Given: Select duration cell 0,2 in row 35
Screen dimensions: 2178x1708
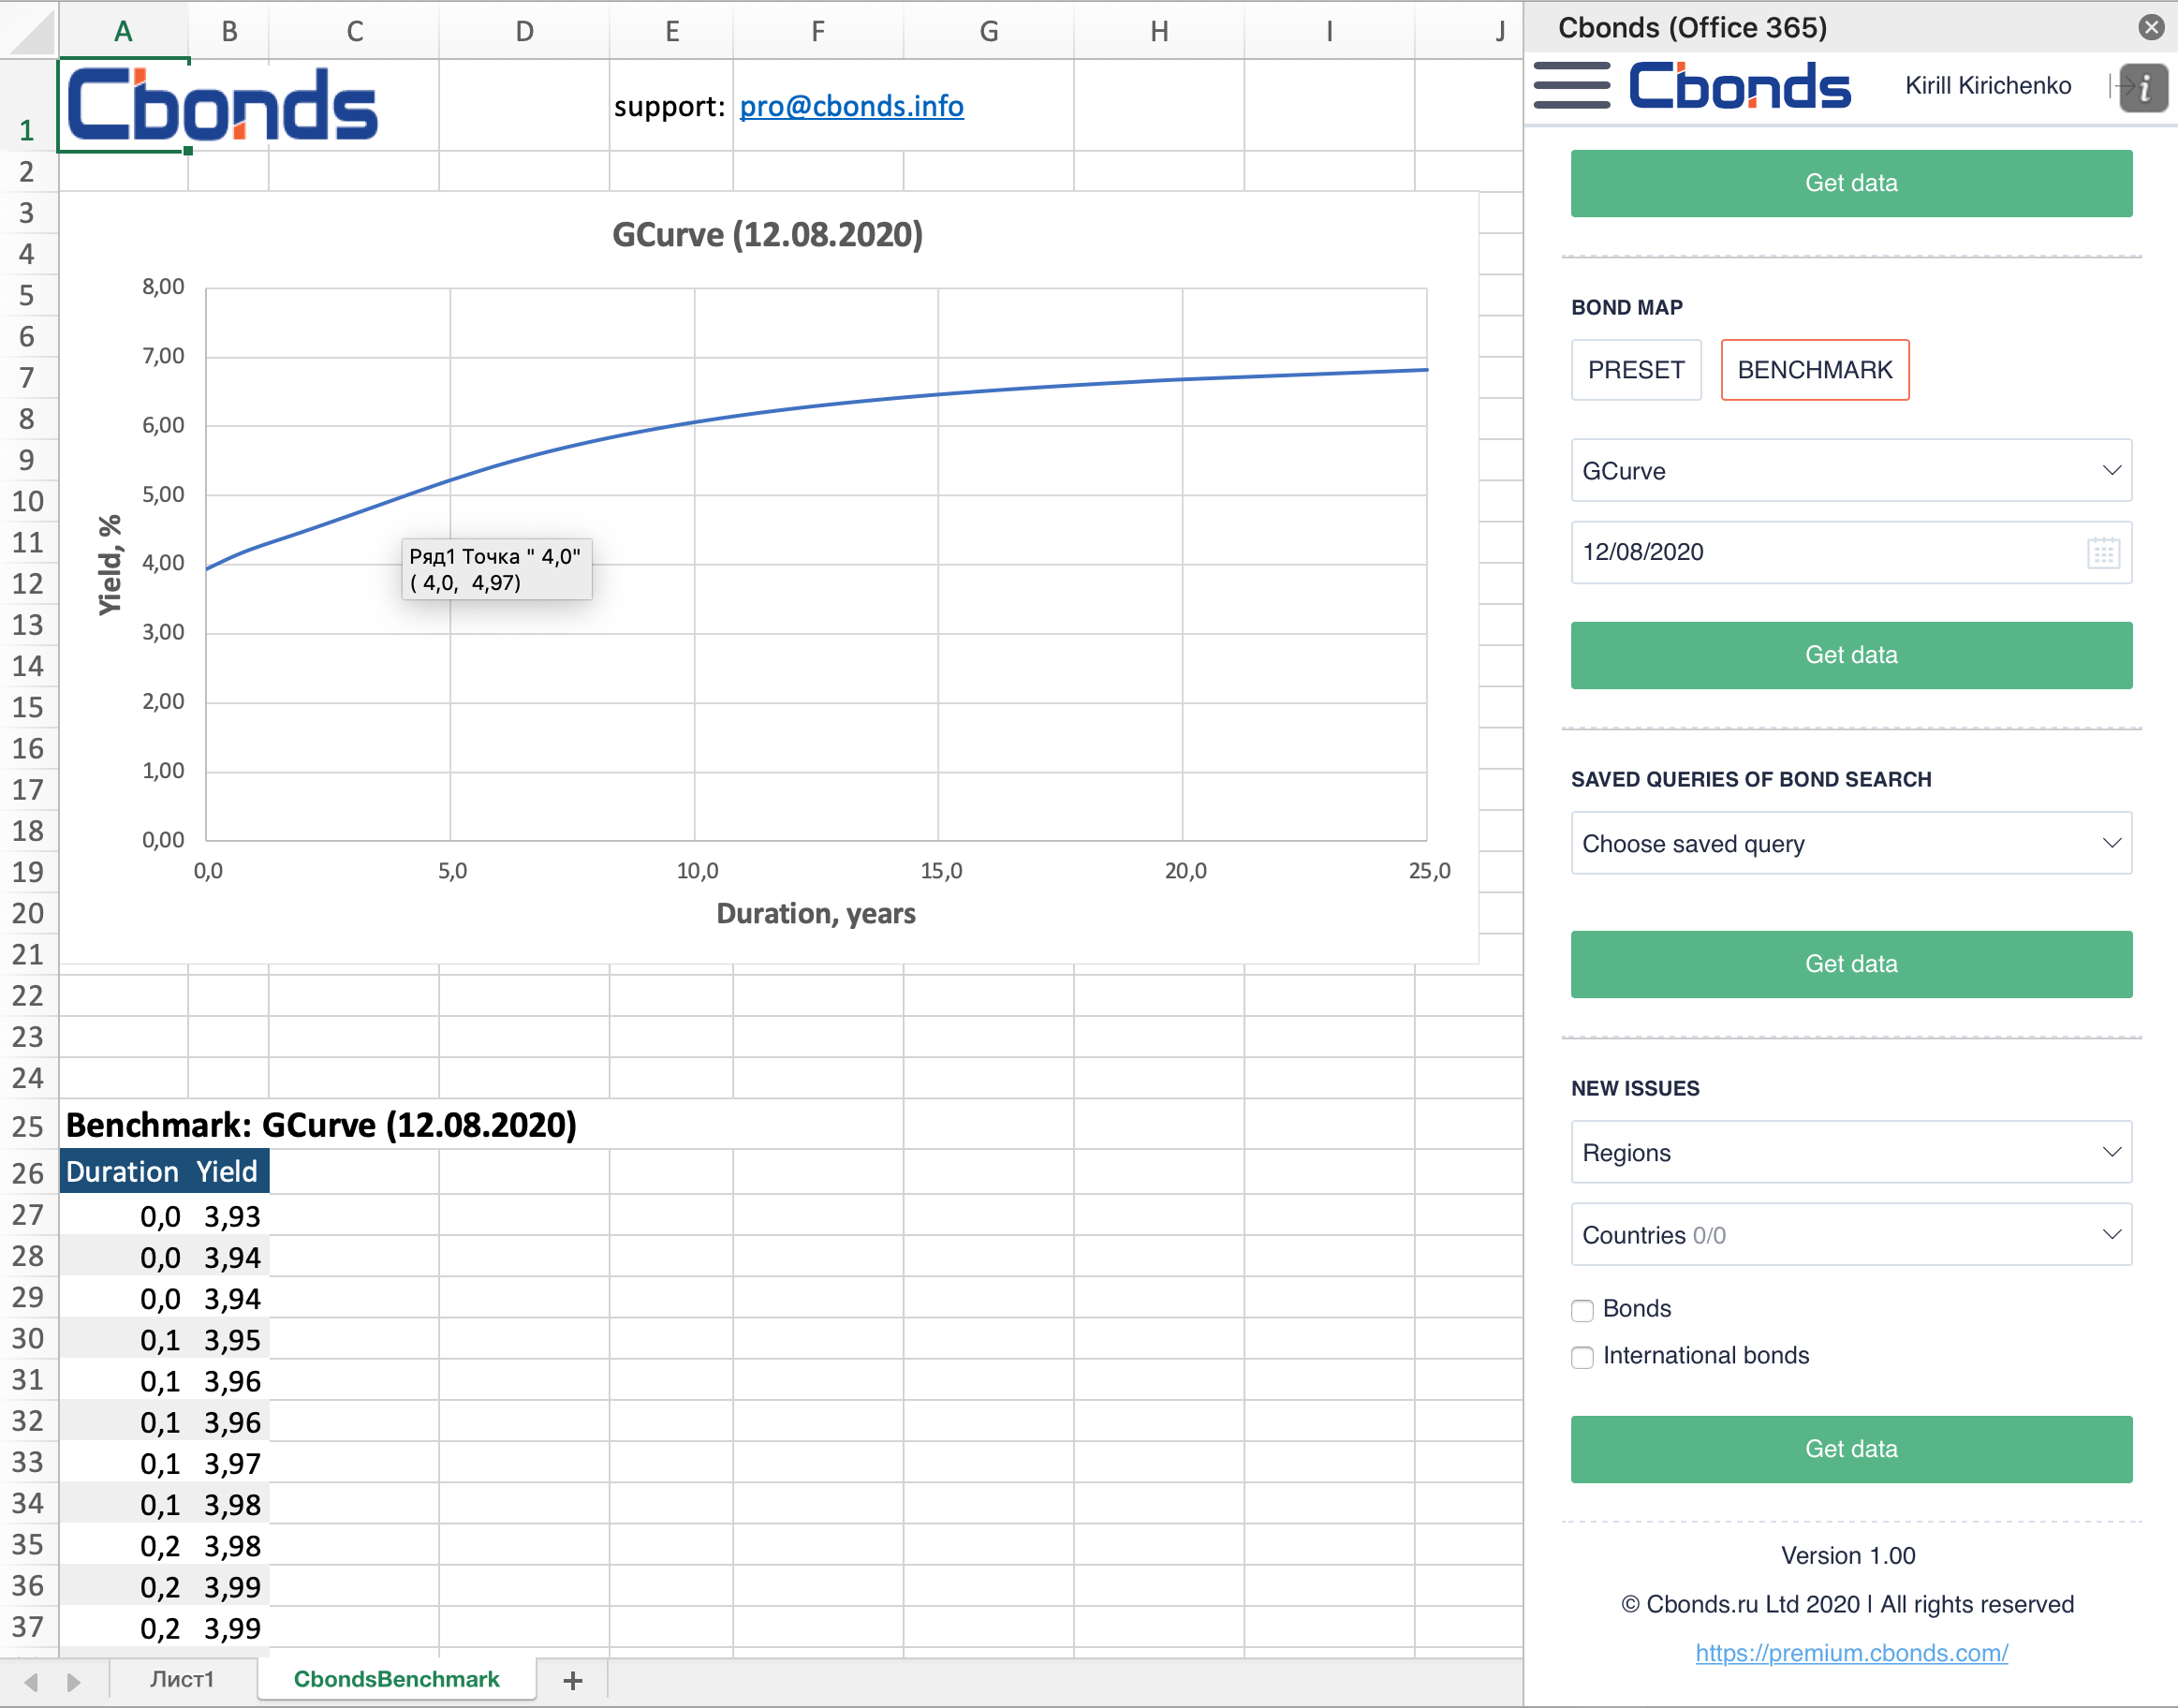Looking at the screenshot, I should coord(123,1546).
